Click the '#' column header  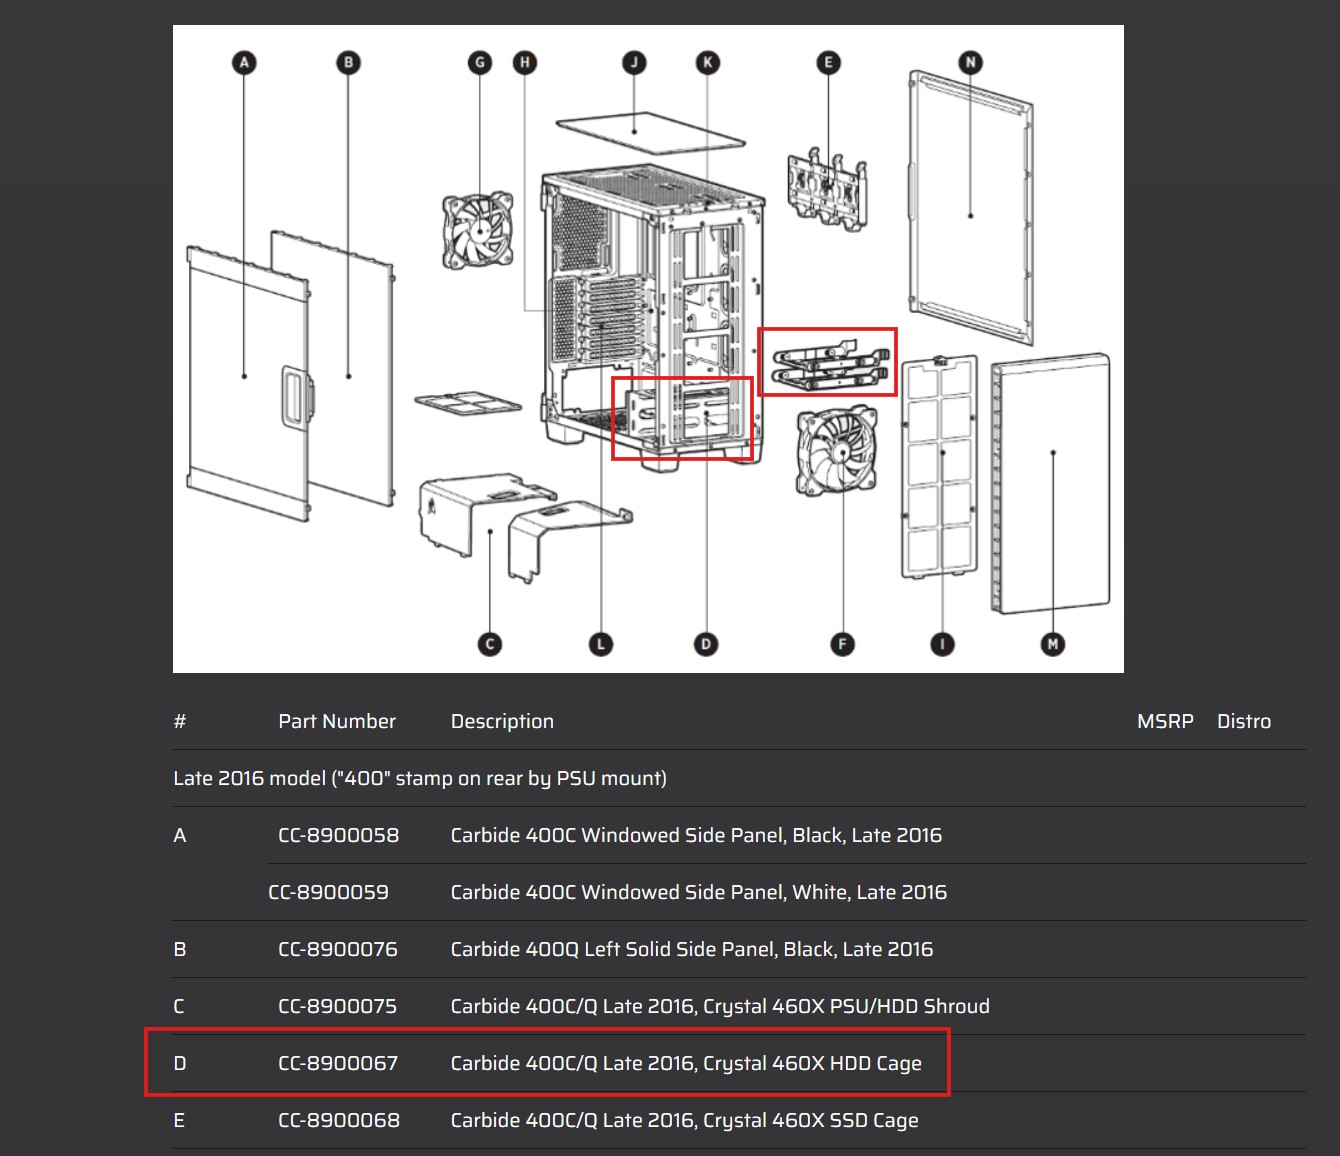[180, 721]
